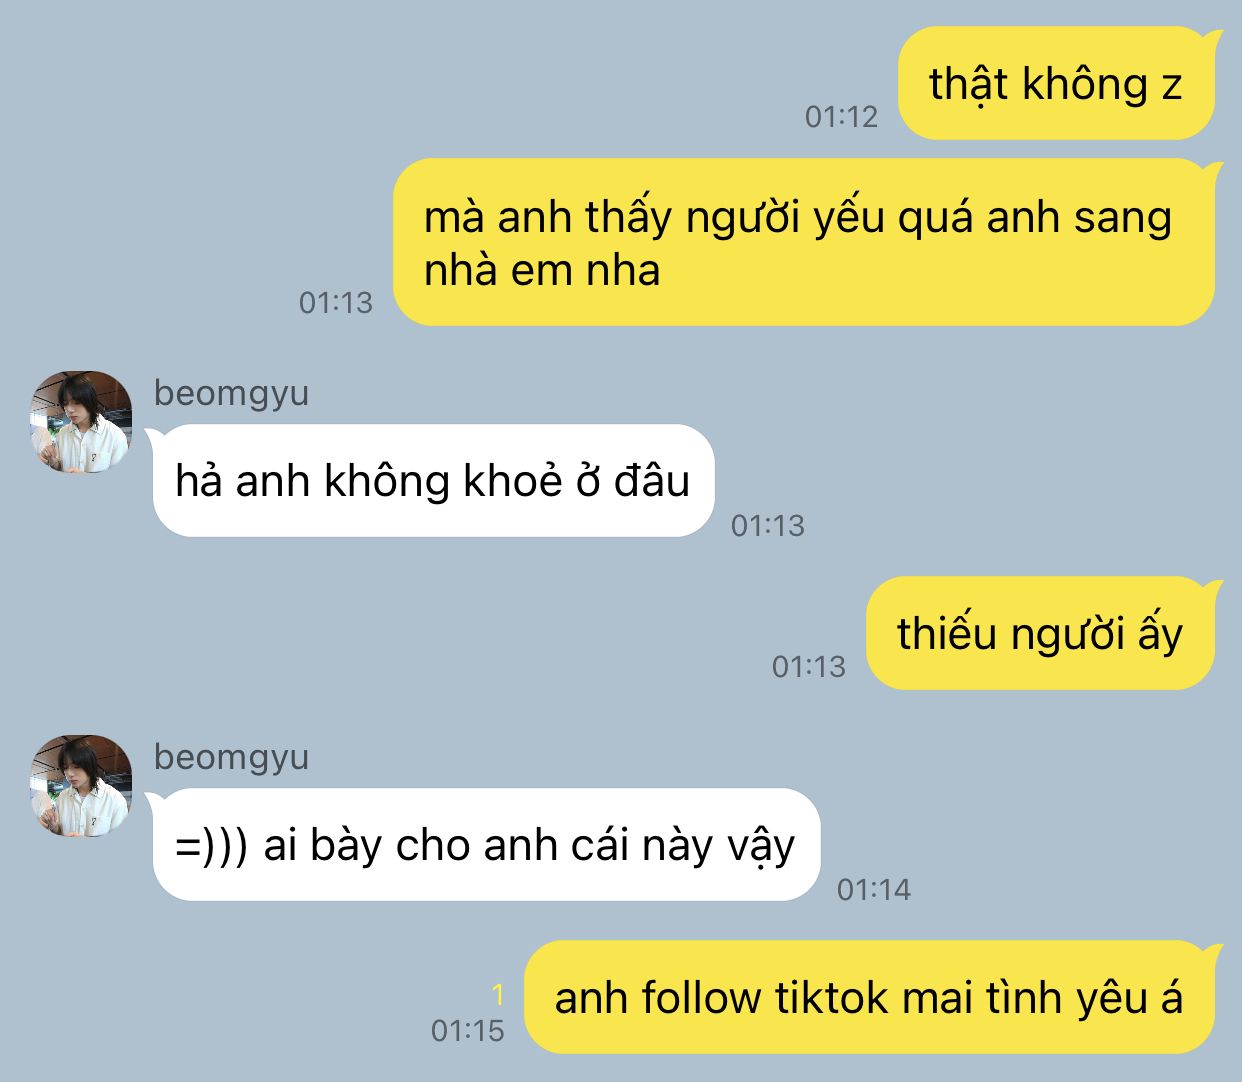Image resolution: width=1242 pixels, height=1082 pixels.
Task: Select the 'mà anh thấy người yếu quá' bubble
Action: click(804, 242)
